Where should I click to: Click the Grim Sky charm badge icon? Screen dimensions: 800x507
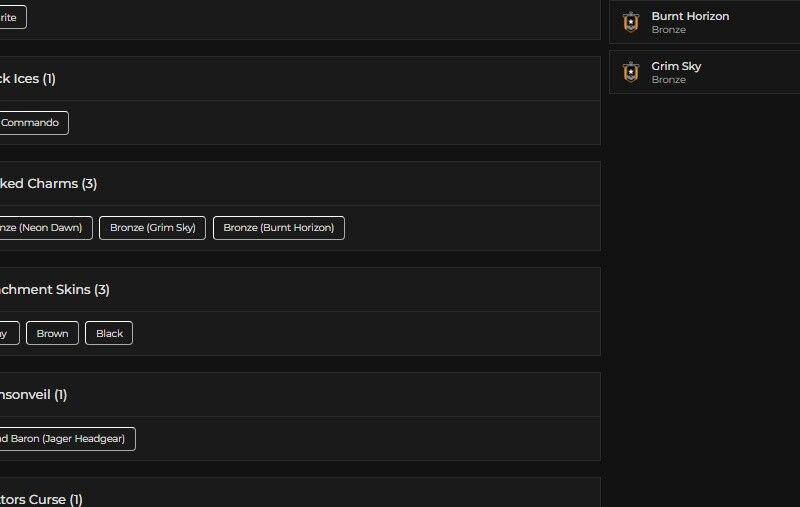[x=630, y=72]
